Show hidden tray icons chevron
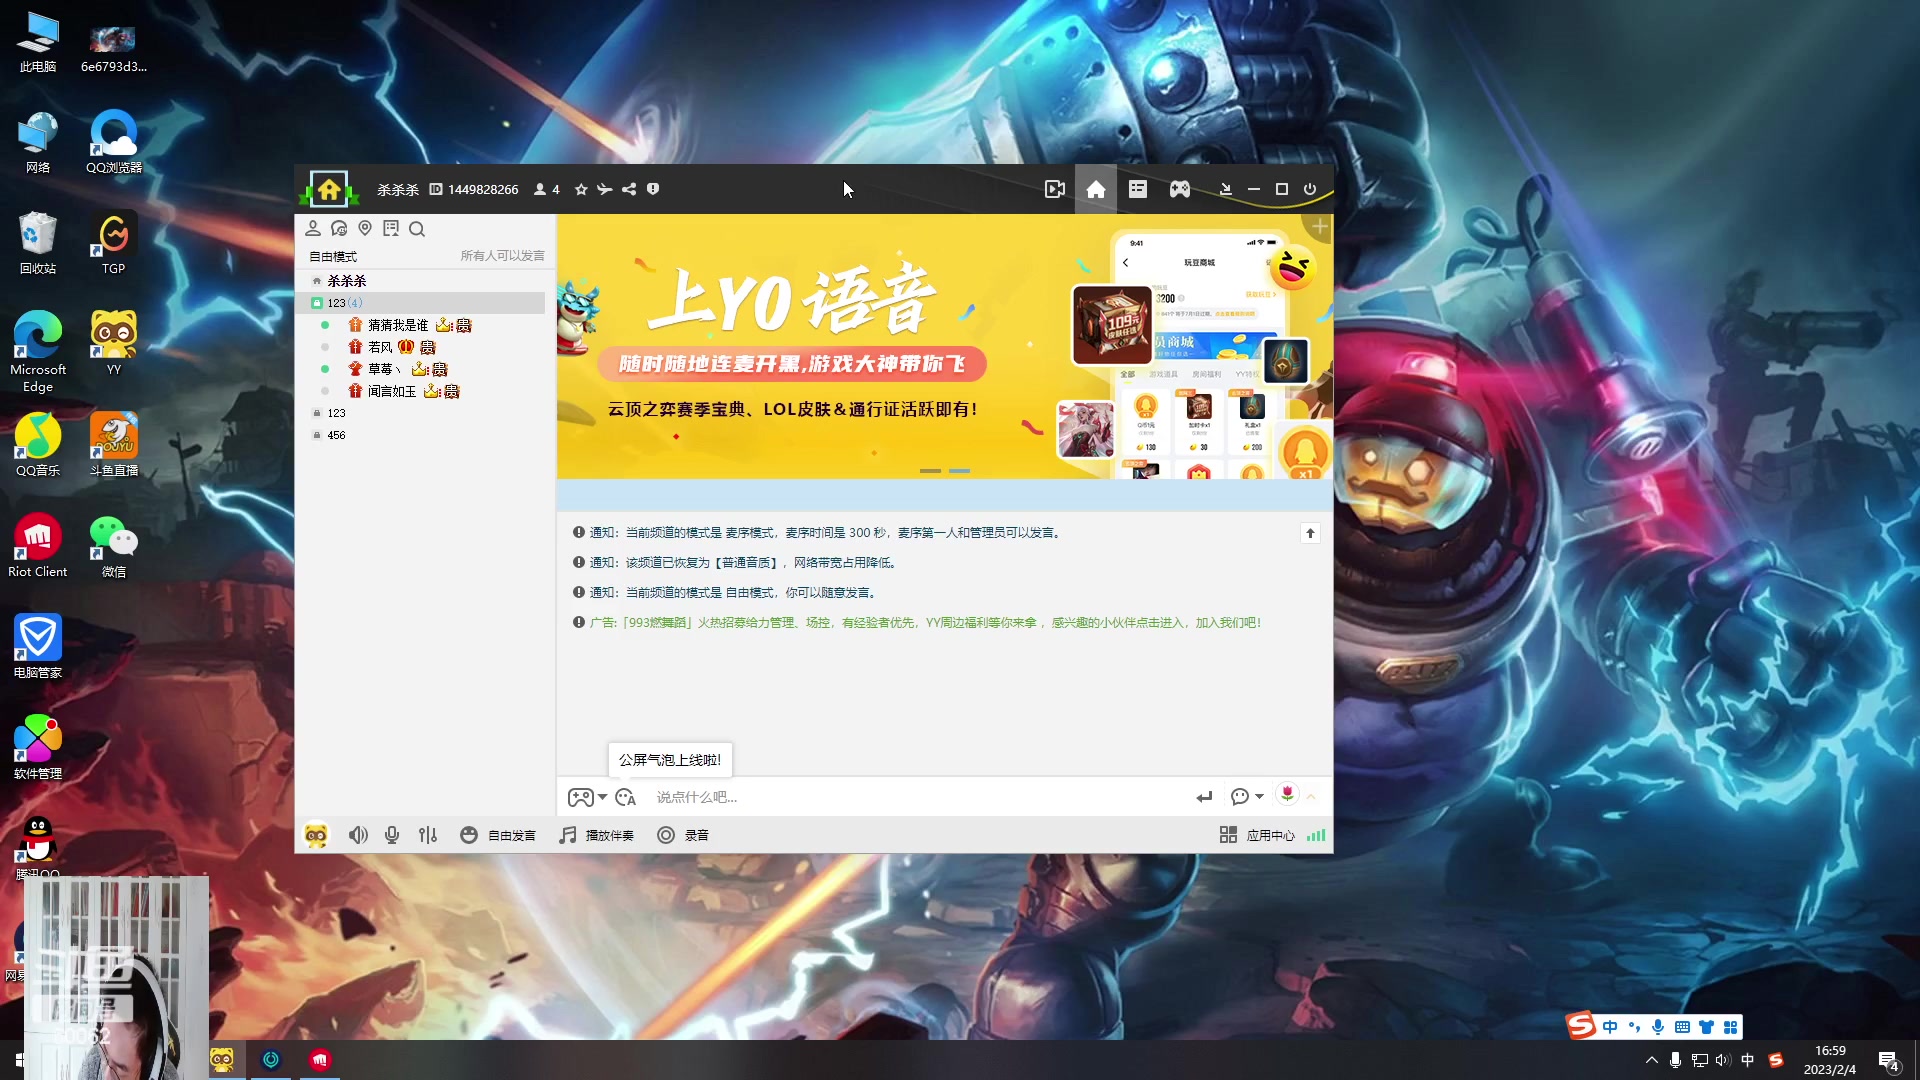This screenshot has width=1920, height=1080. pyautogui.click(x=1651, y=1060)
